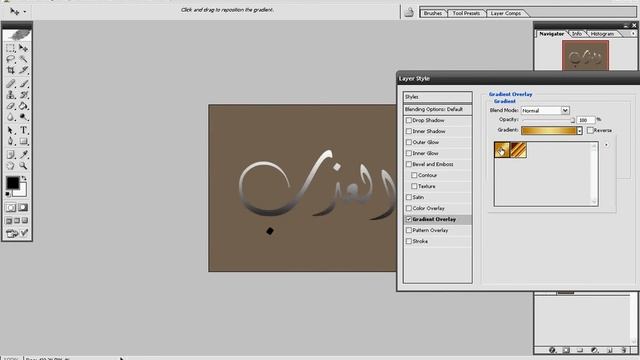
Task: Select the Brush tool
Action: [x=23, y=84]
